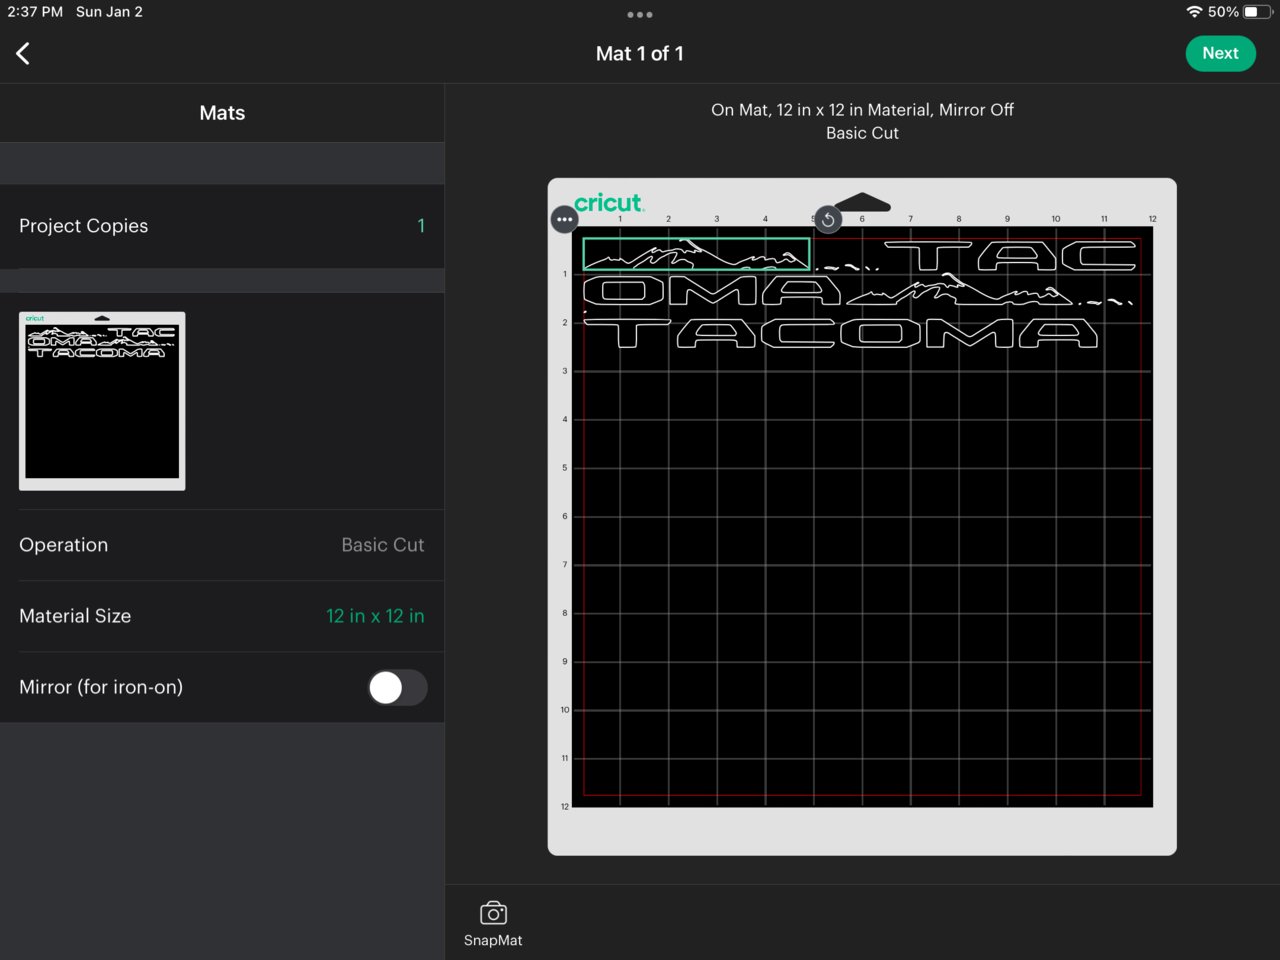
Task: Select the OMA outline on second row
Action: coord(712,291)
